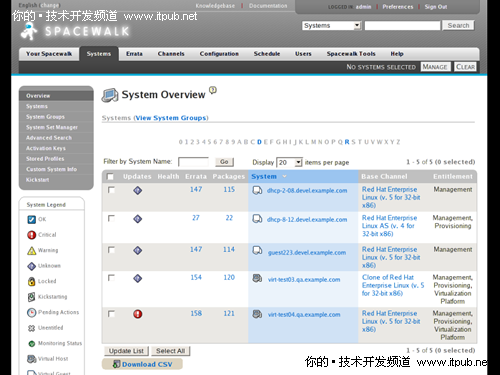
Task: Toggle sort arrow on System column
Action: 284,176
